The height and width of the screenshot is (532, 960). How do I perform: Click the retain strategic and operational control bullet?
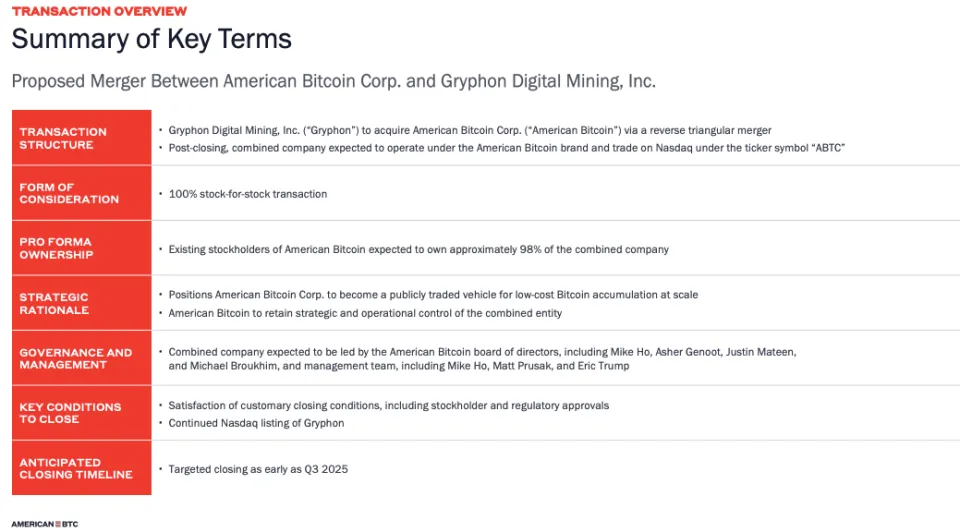[365, 313]
